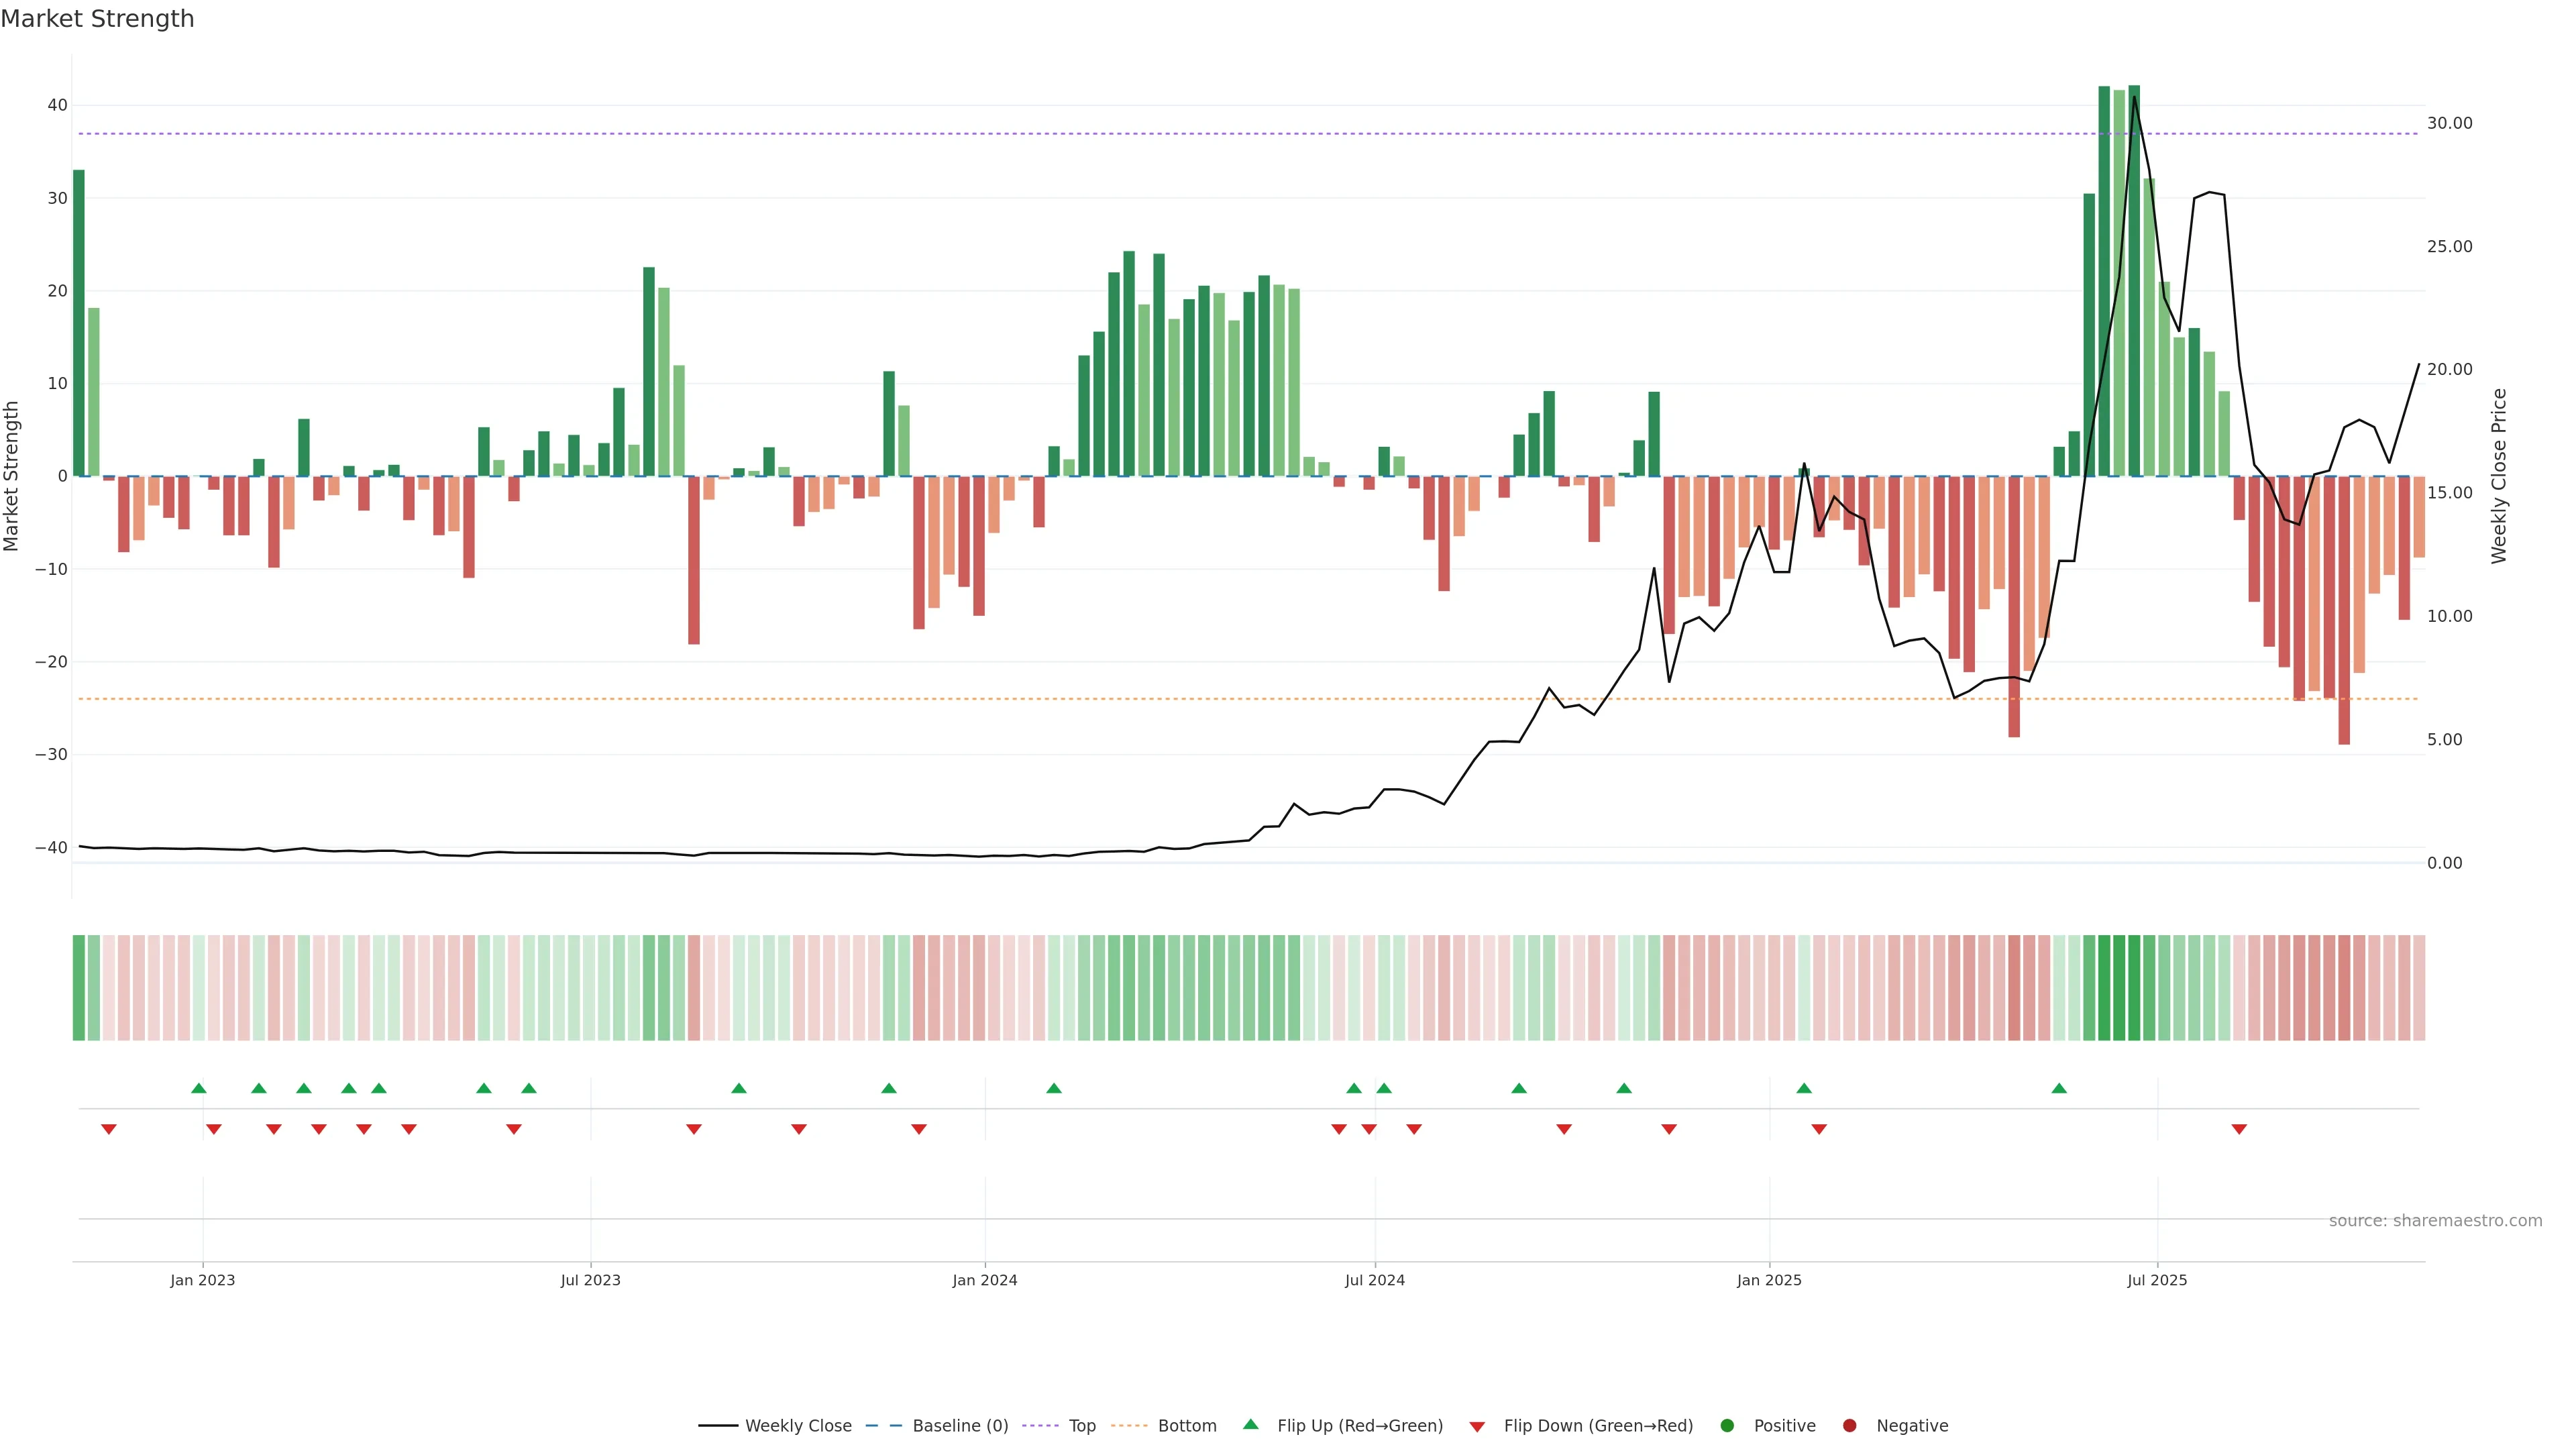Click green Flip Up triangle legend icon
Screen dimensions: 2576x1449
1250,1425
